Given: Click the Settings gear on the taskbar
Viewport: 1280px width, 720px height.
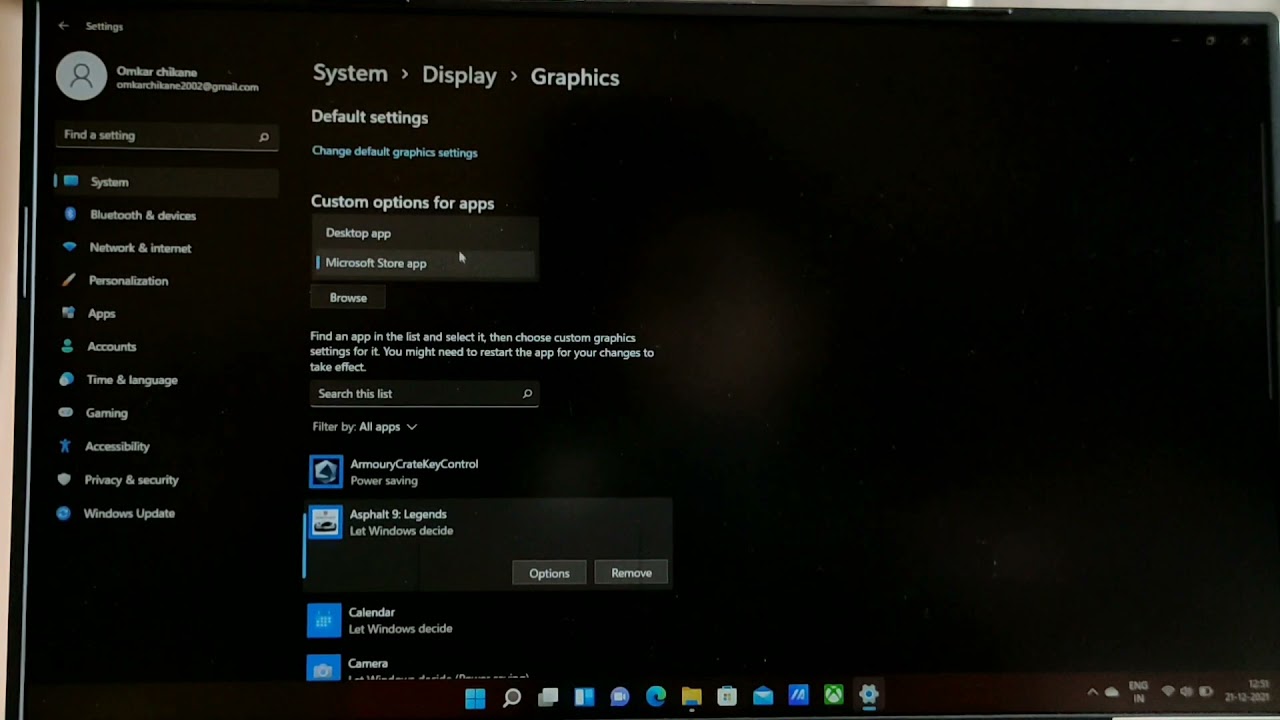Looking at the screenshot, I should [x=868, y=695].
